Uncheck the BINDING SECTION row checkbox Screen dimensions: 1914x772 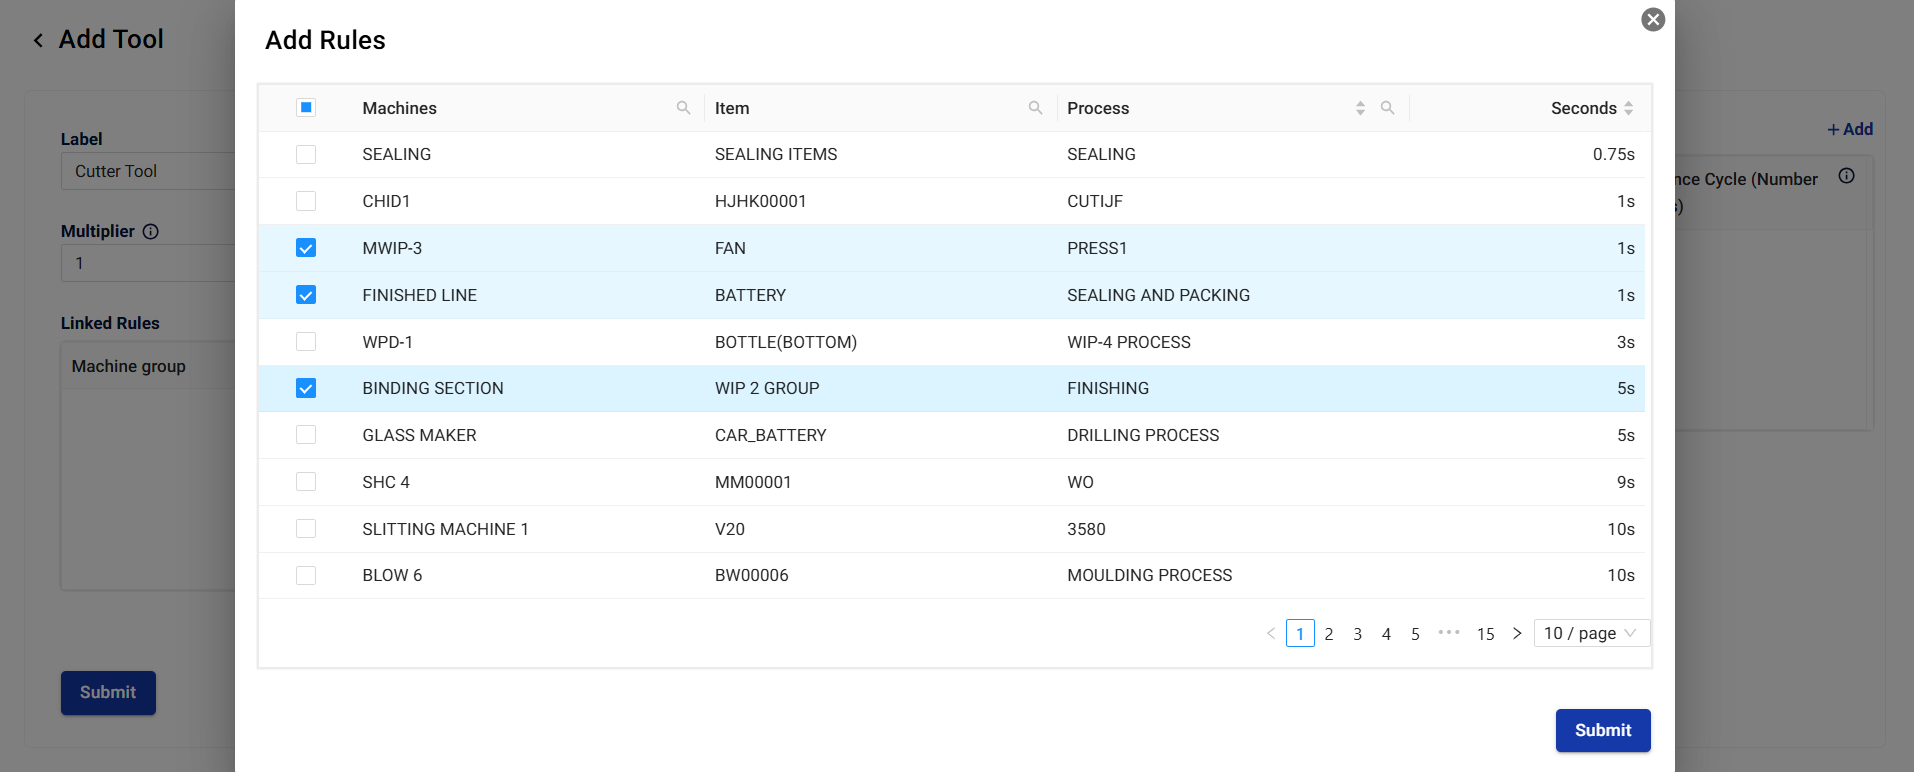(x=306, y=388)
